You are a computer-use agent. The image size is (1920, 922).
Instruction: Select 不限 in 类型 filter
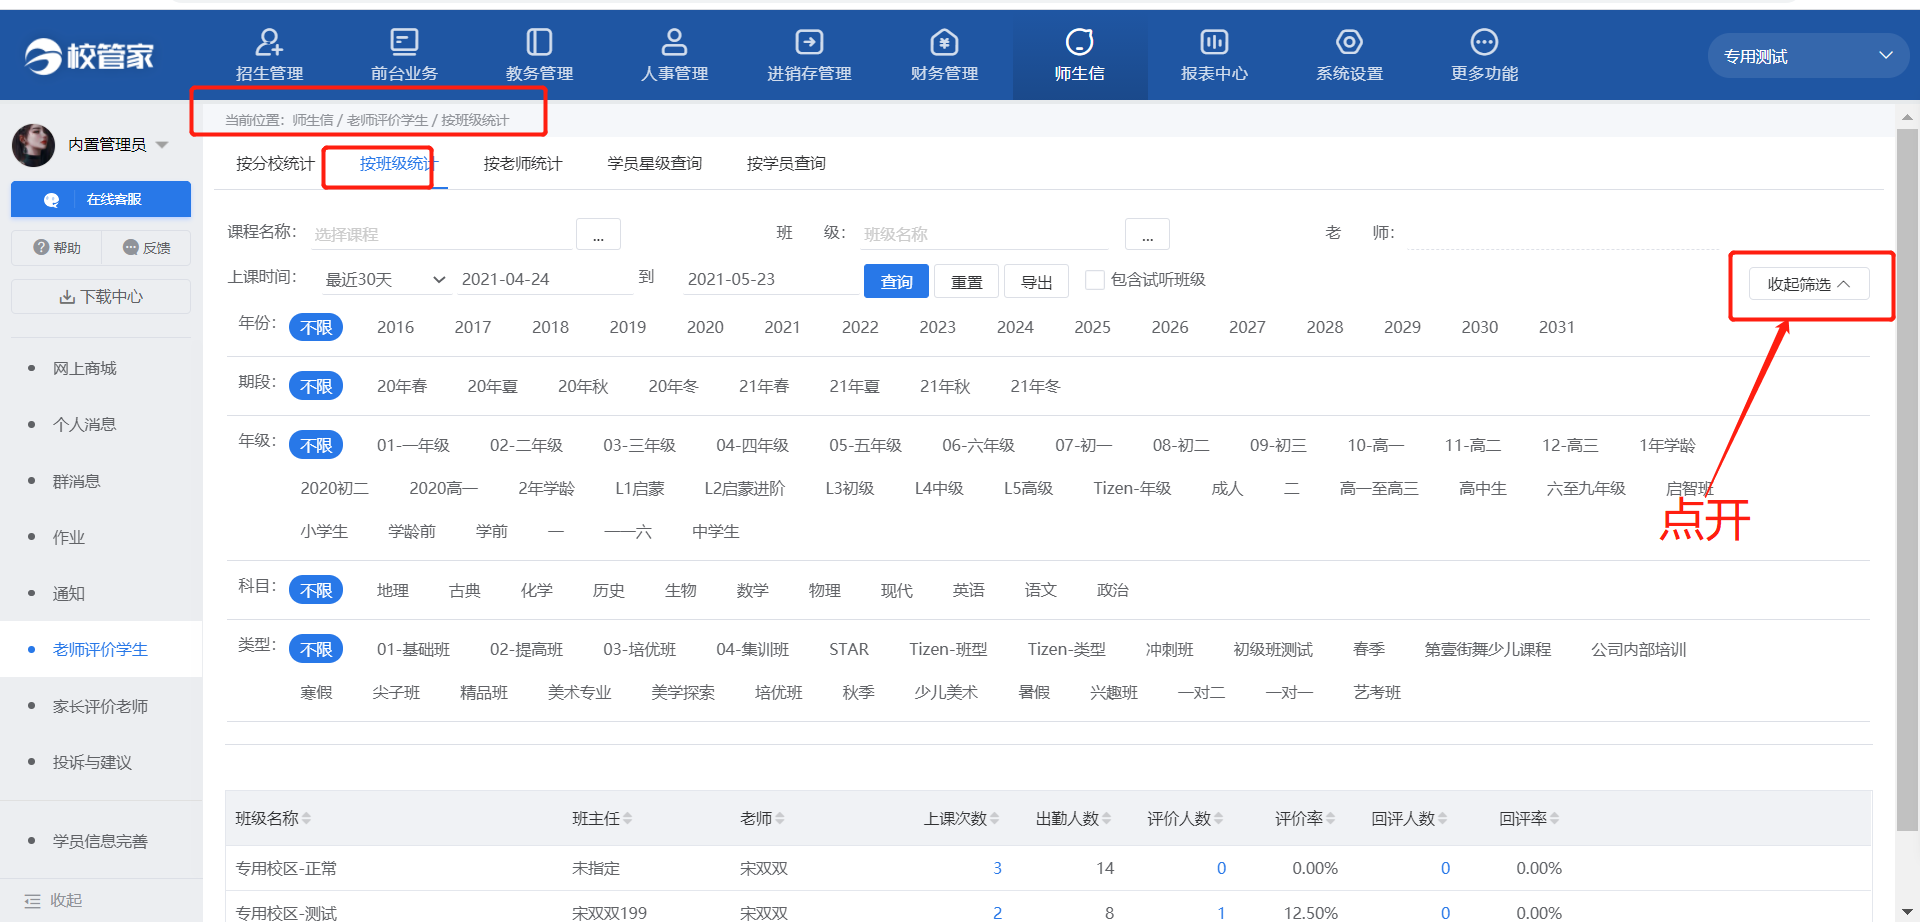pyautogui.click(x=316, y=649)
